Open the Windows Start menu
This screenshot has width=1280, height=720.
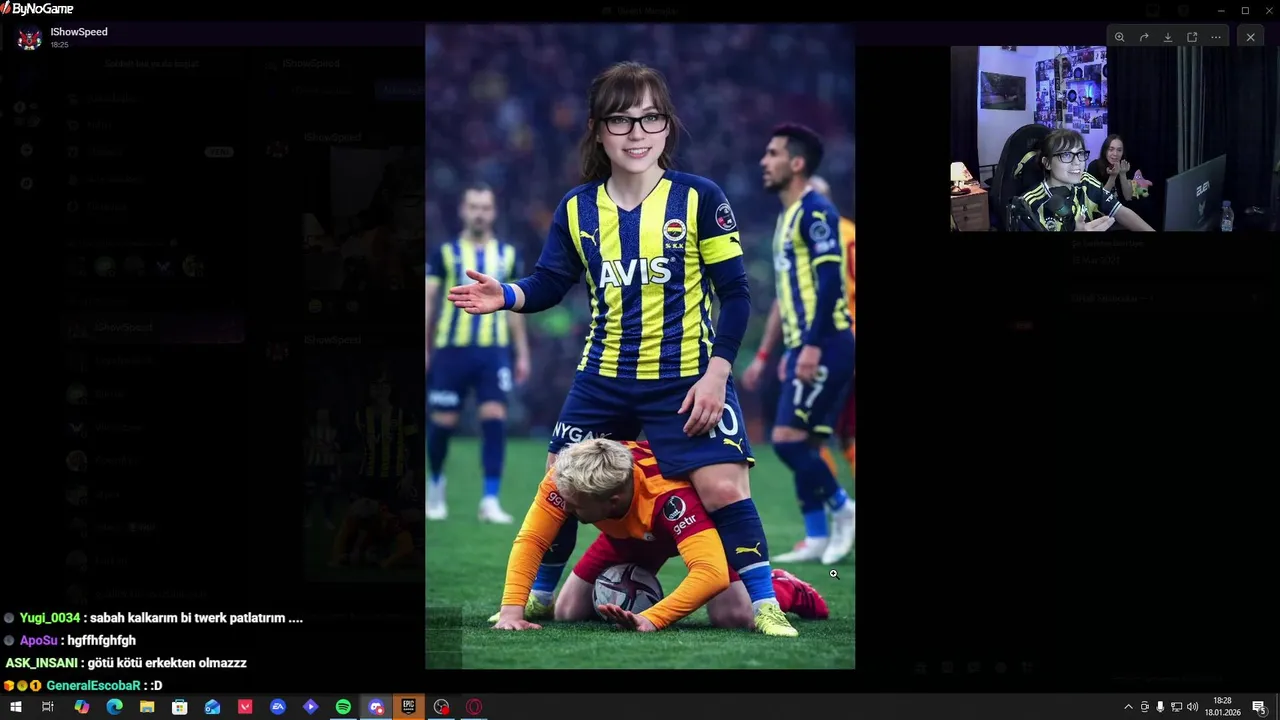pyautogui.click(x=15, y=707)
